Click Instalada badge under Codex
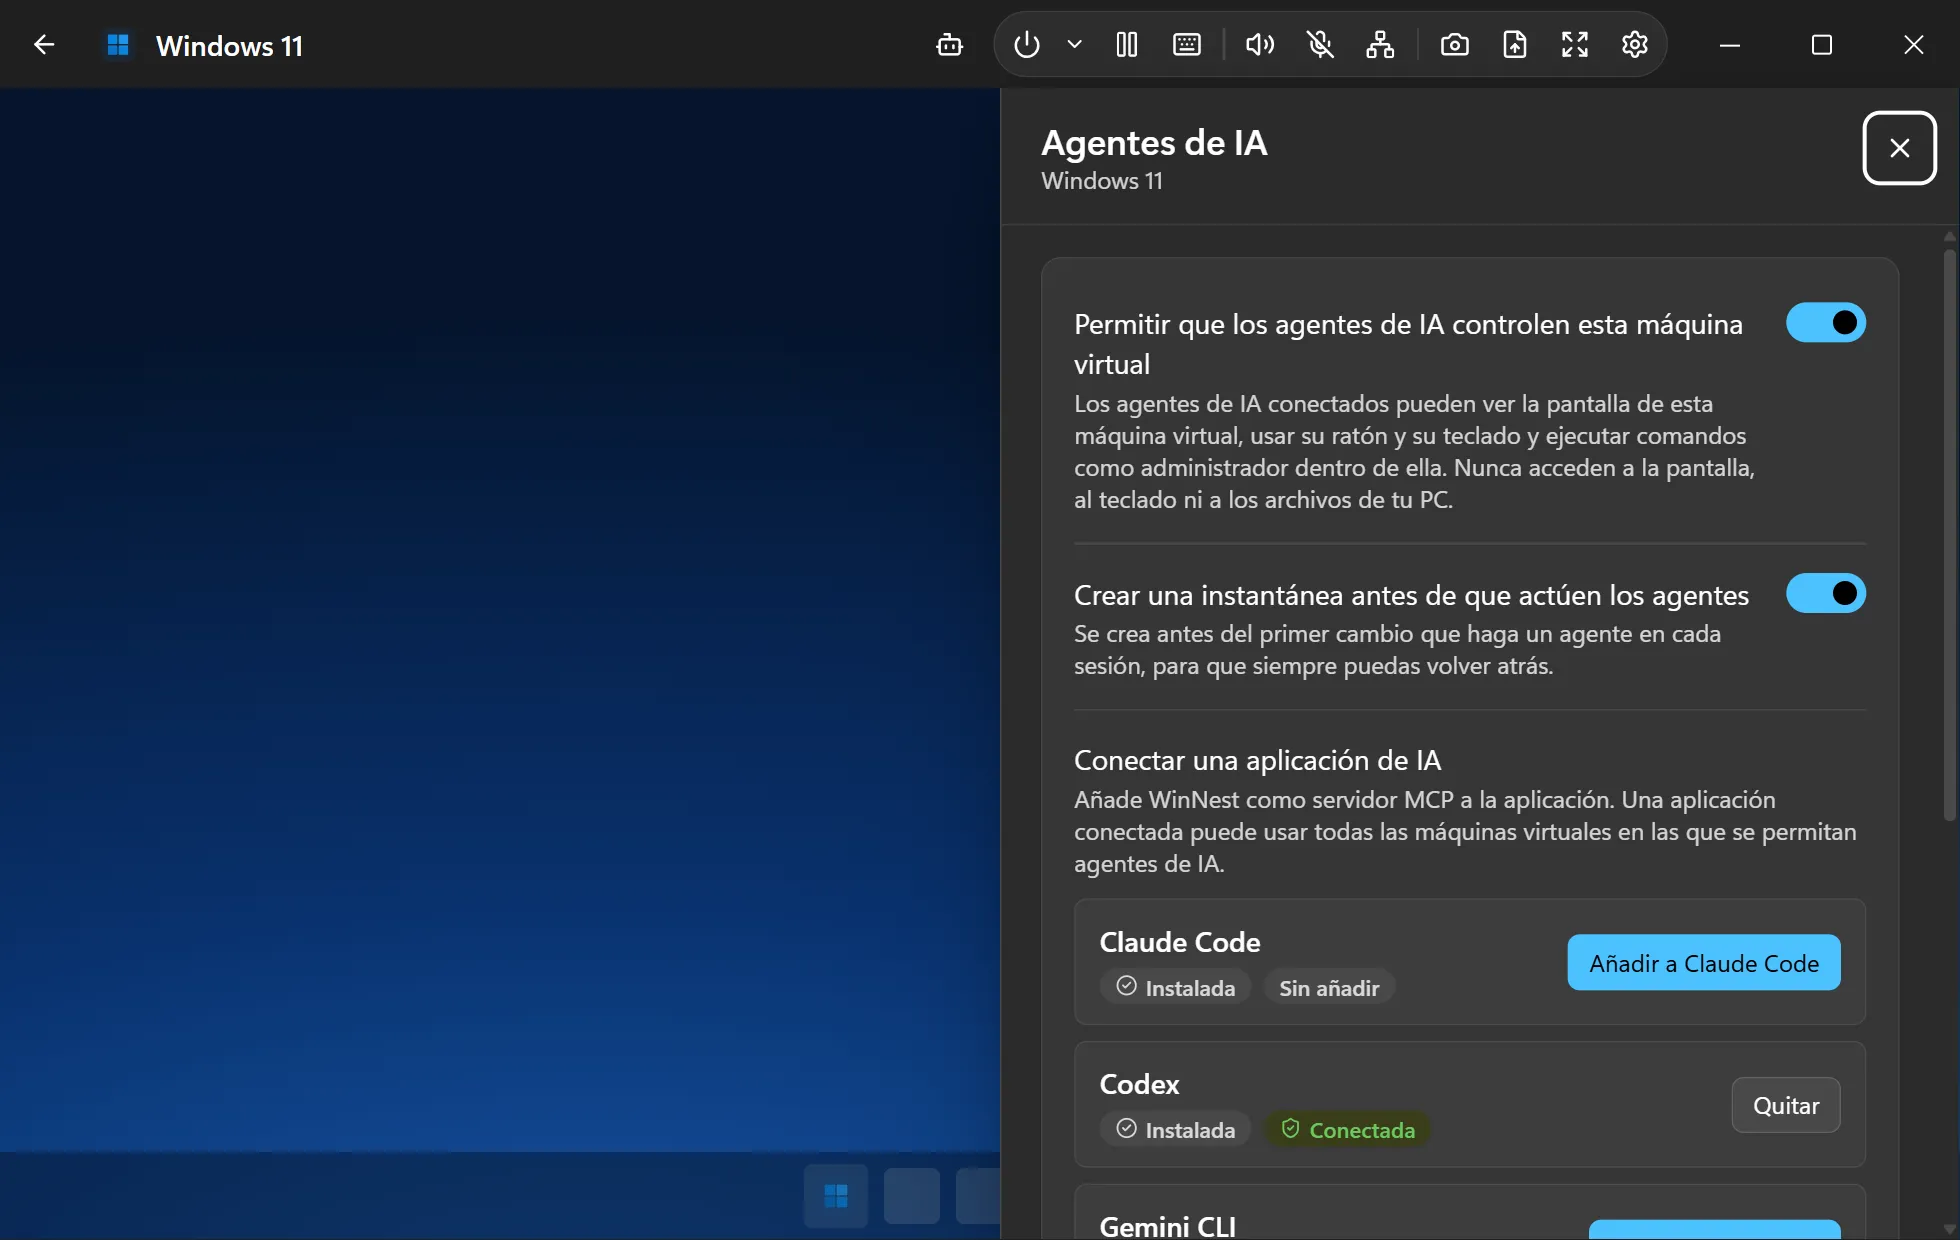This screenshot has width=1960, height=1240. coord(1175,1130)
